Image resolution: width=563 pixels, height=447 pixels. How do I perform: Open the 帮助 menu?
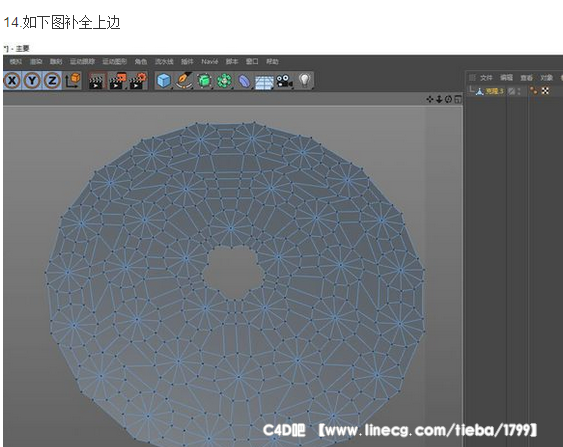(273, 62)
